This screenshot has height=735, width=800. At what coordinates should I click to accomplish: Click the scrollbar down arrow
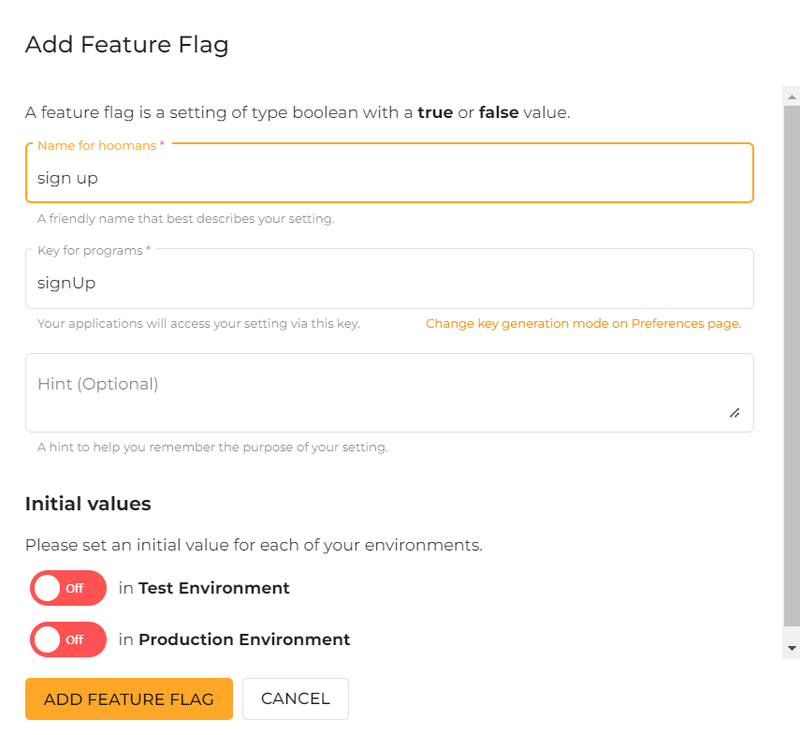pyautogui.click(x=791, y=650)
